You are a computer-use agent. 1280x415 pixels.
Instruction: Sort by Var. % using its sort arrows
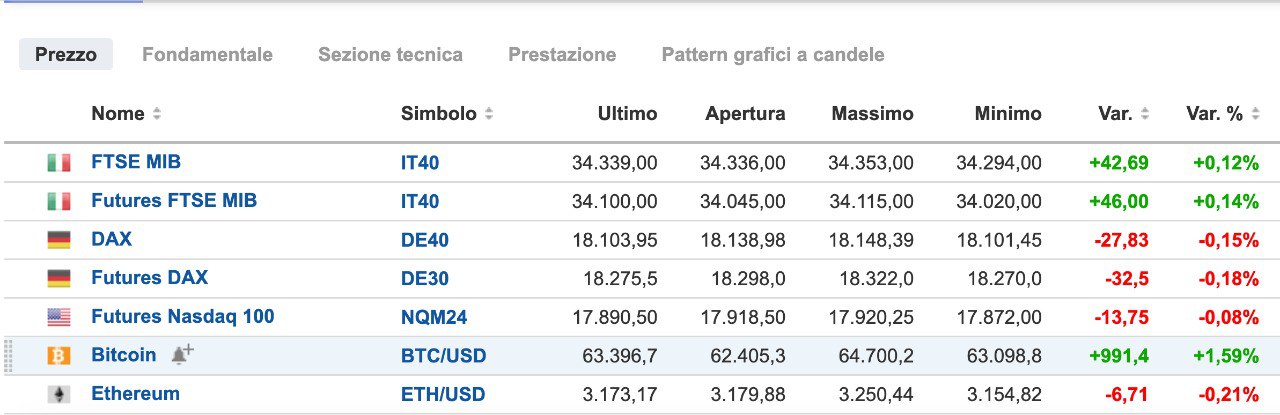pos(1256,114)
